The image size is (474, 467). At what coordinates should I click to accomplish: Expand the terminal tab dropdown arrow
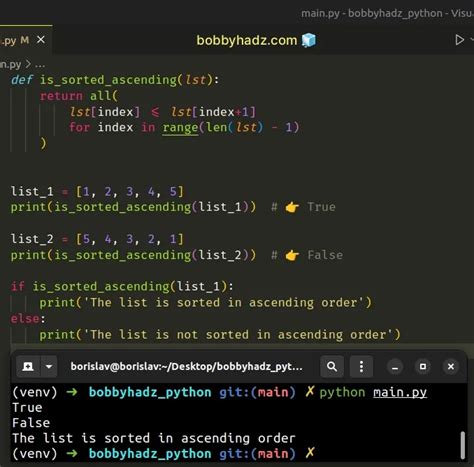49,367
